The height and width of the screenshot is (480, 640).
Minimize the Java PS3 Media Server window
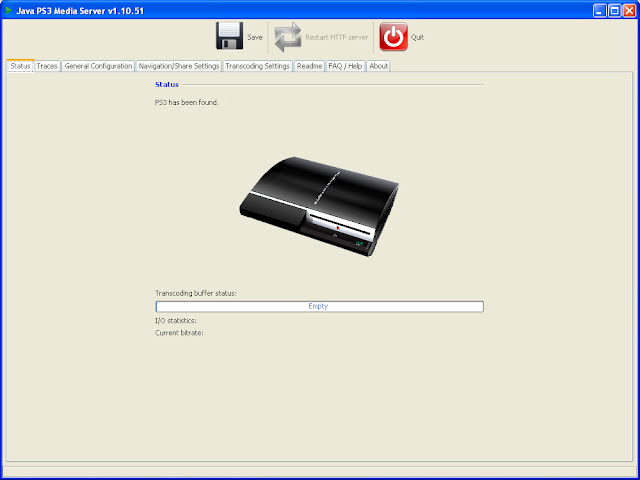[600, 10]
